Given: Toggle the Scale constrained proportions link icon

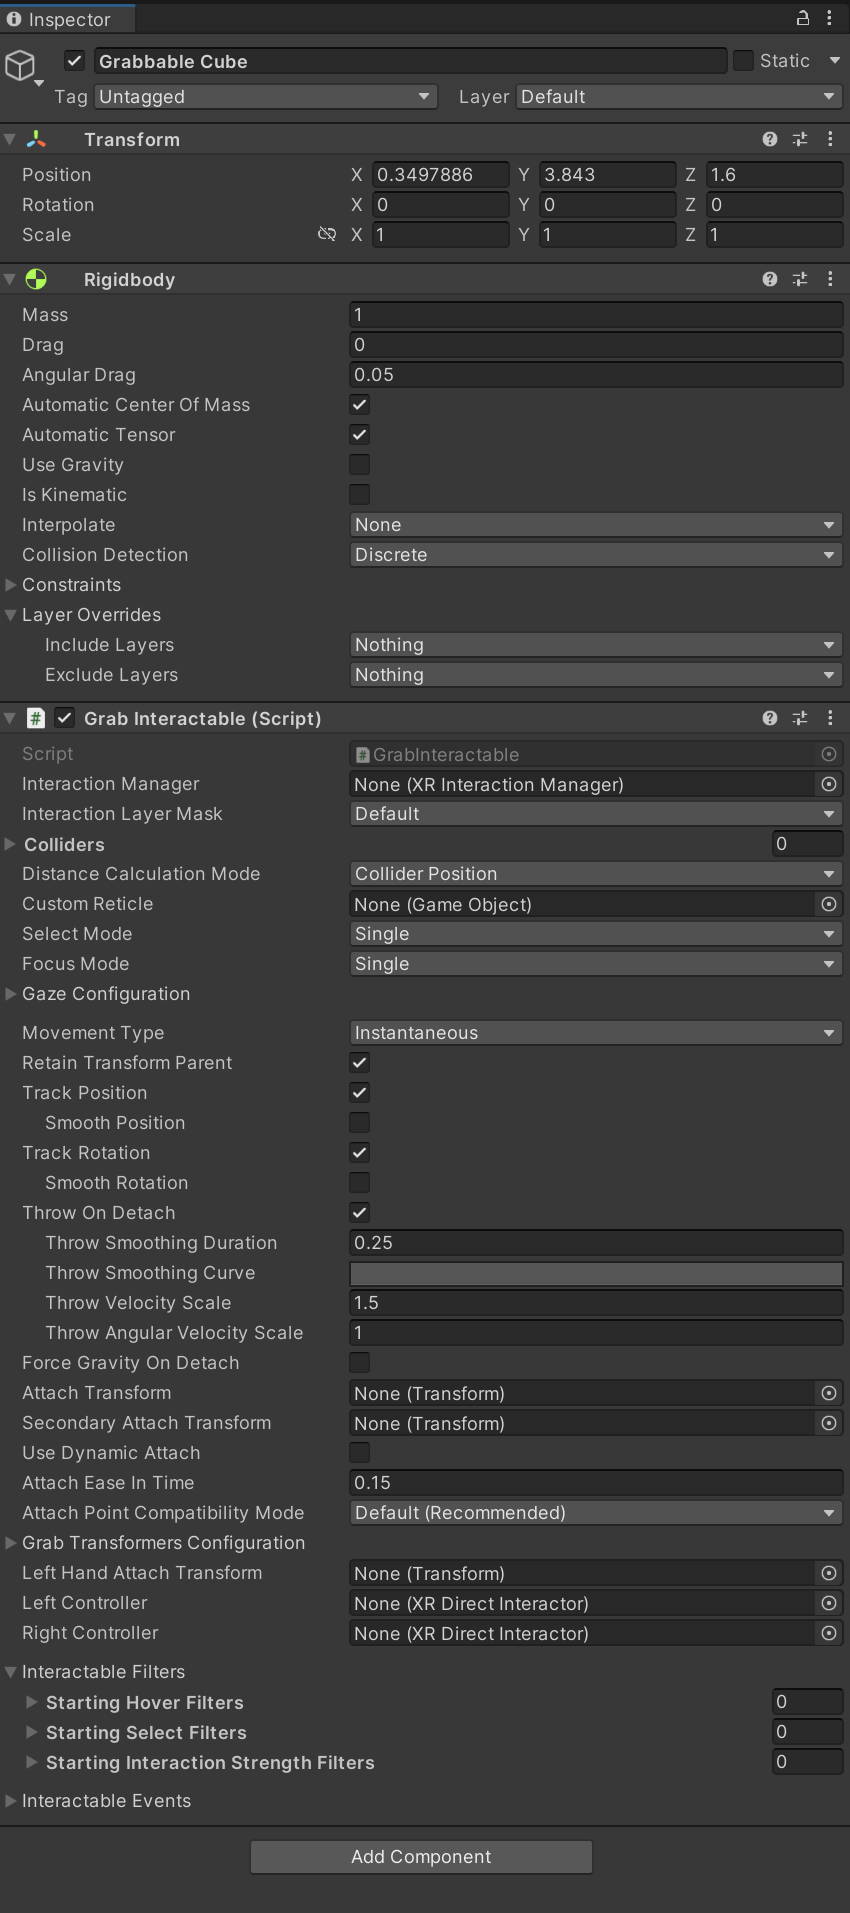Looking at the screenshot, I should coord(327,234).
